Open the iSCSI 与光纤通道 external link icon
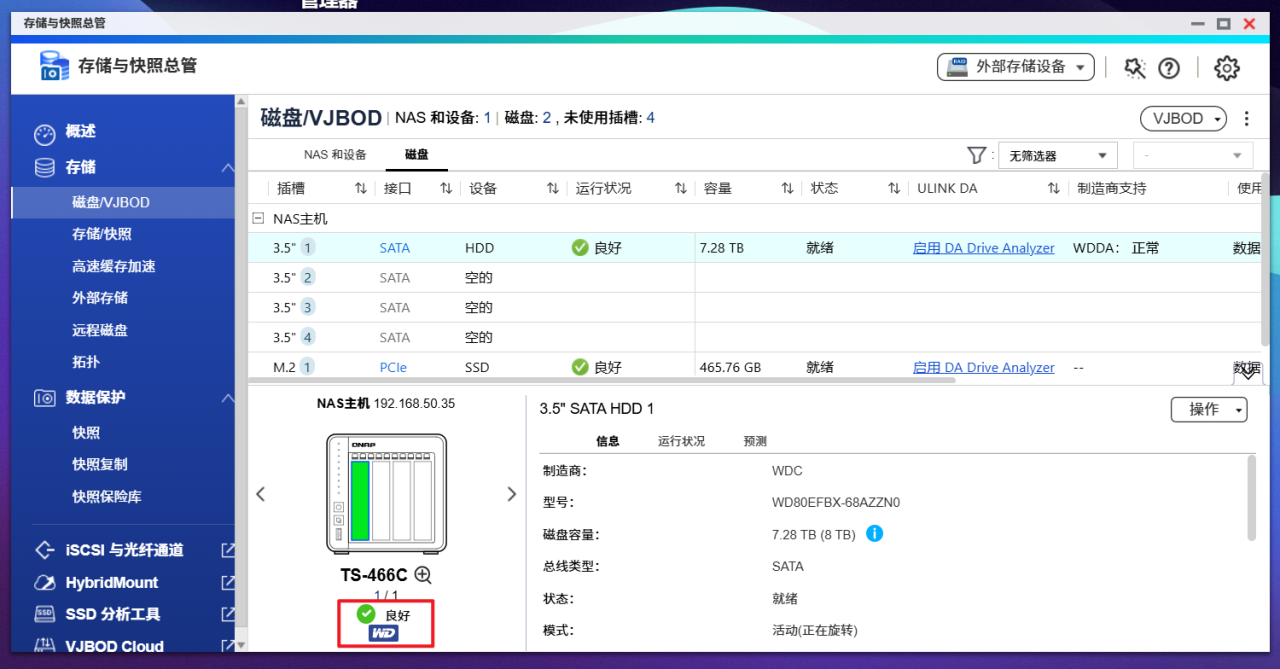This screenshot has width=1280, height=669. click(x=227, y=549)
